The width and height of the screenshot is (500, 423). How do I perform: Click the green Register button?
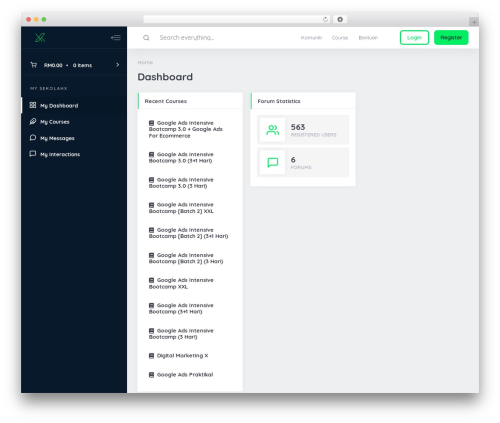451,37
